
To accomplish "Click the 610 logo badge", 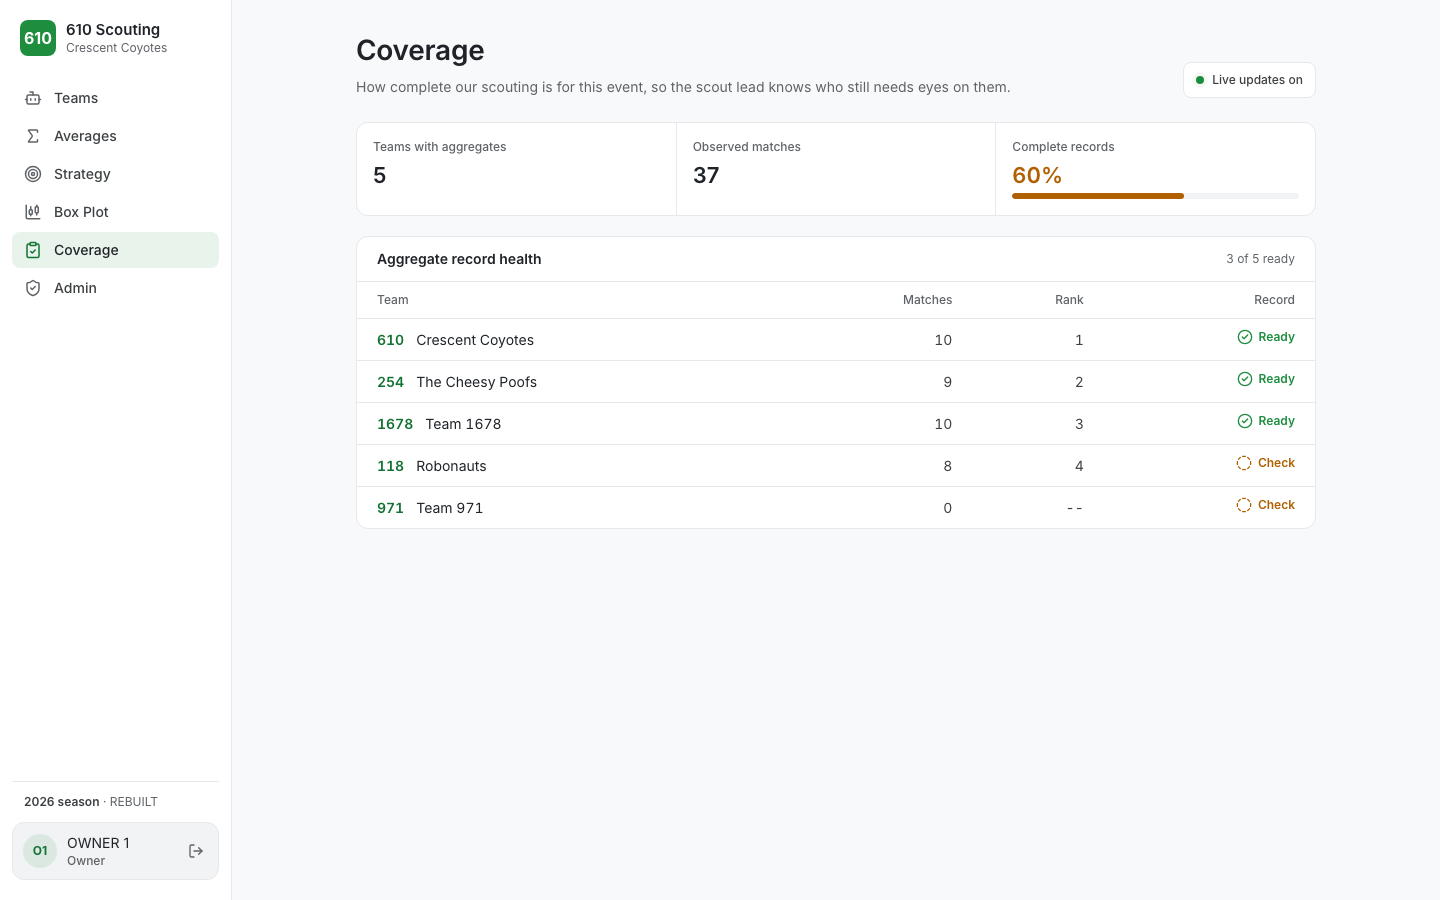I will coord(38,38).
